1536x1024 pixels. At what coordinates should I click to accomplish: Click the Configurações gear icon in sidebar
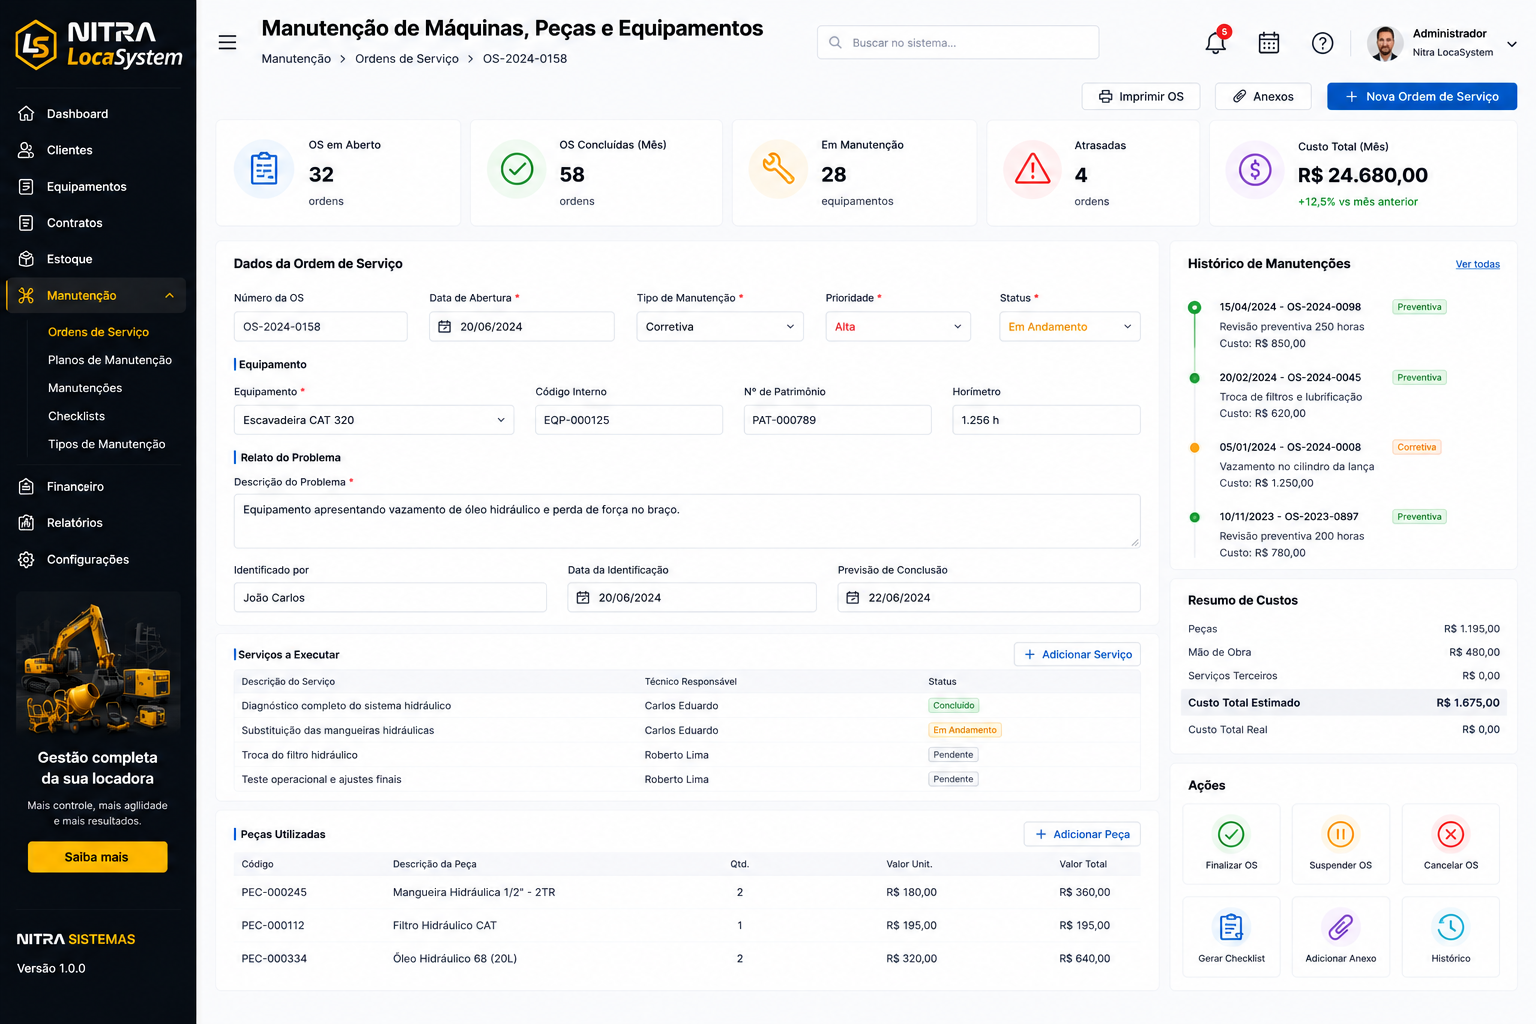coord(26,560)
